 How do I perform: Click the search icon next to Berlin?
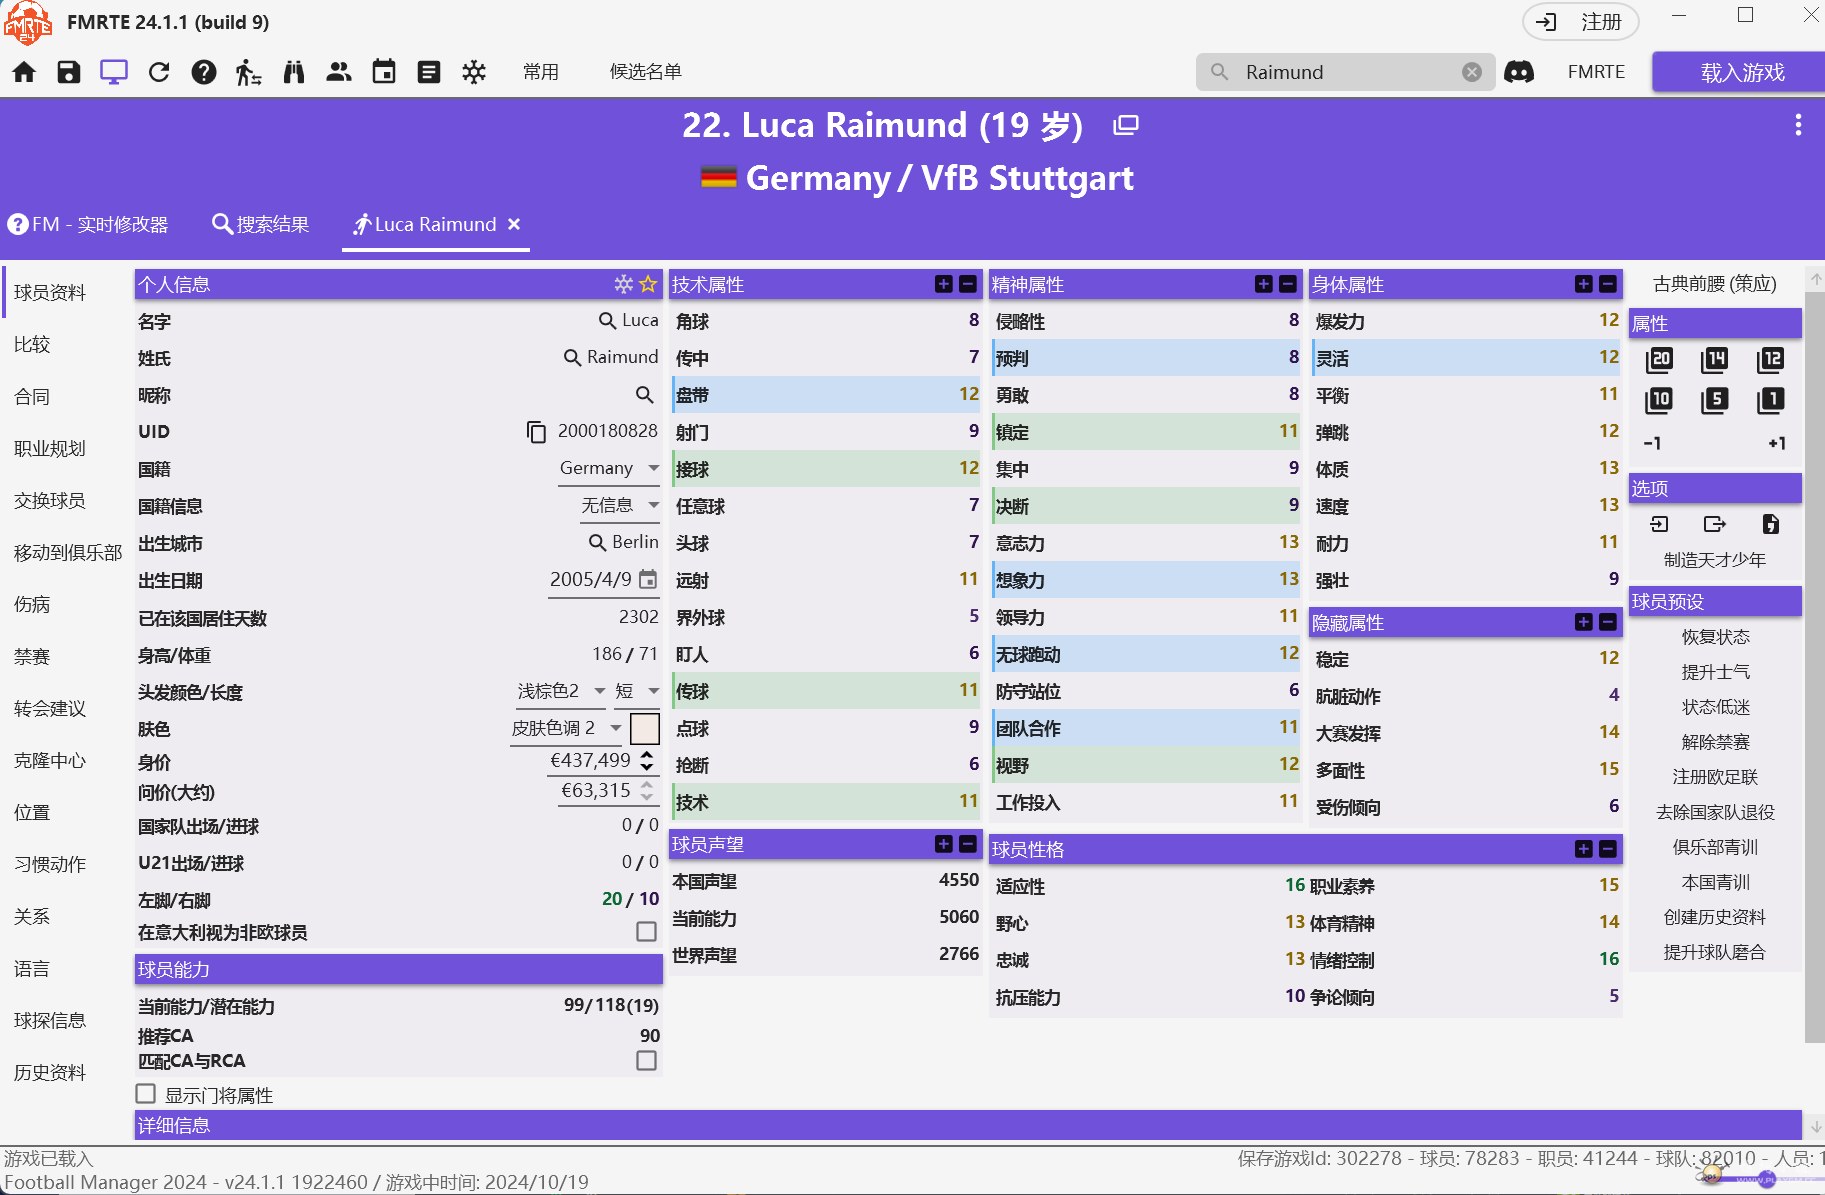pyautogui.click(x=598, y=542)
